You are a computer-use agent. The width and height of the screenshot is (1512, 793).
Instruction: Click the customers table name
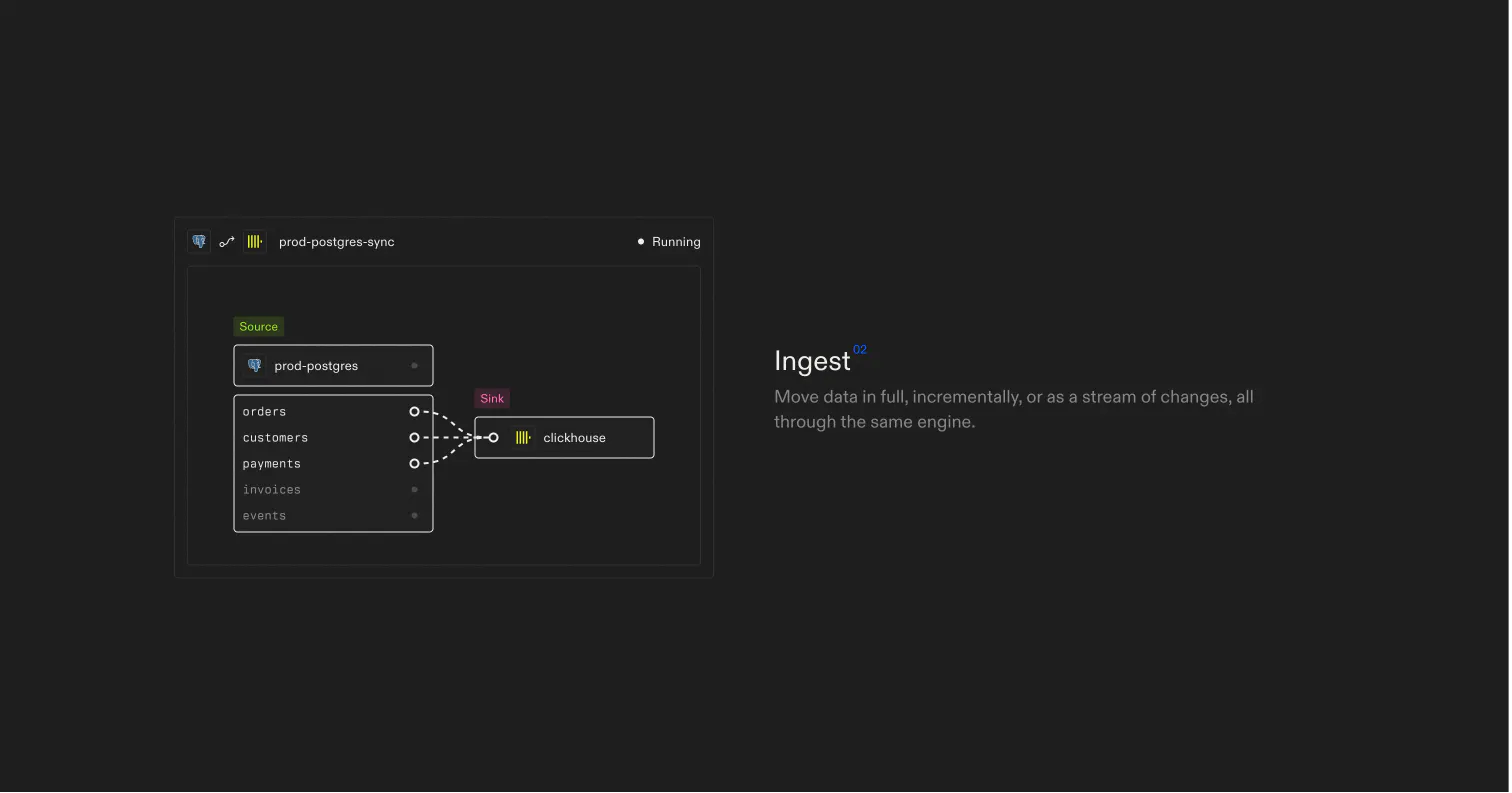coord(275,438)
